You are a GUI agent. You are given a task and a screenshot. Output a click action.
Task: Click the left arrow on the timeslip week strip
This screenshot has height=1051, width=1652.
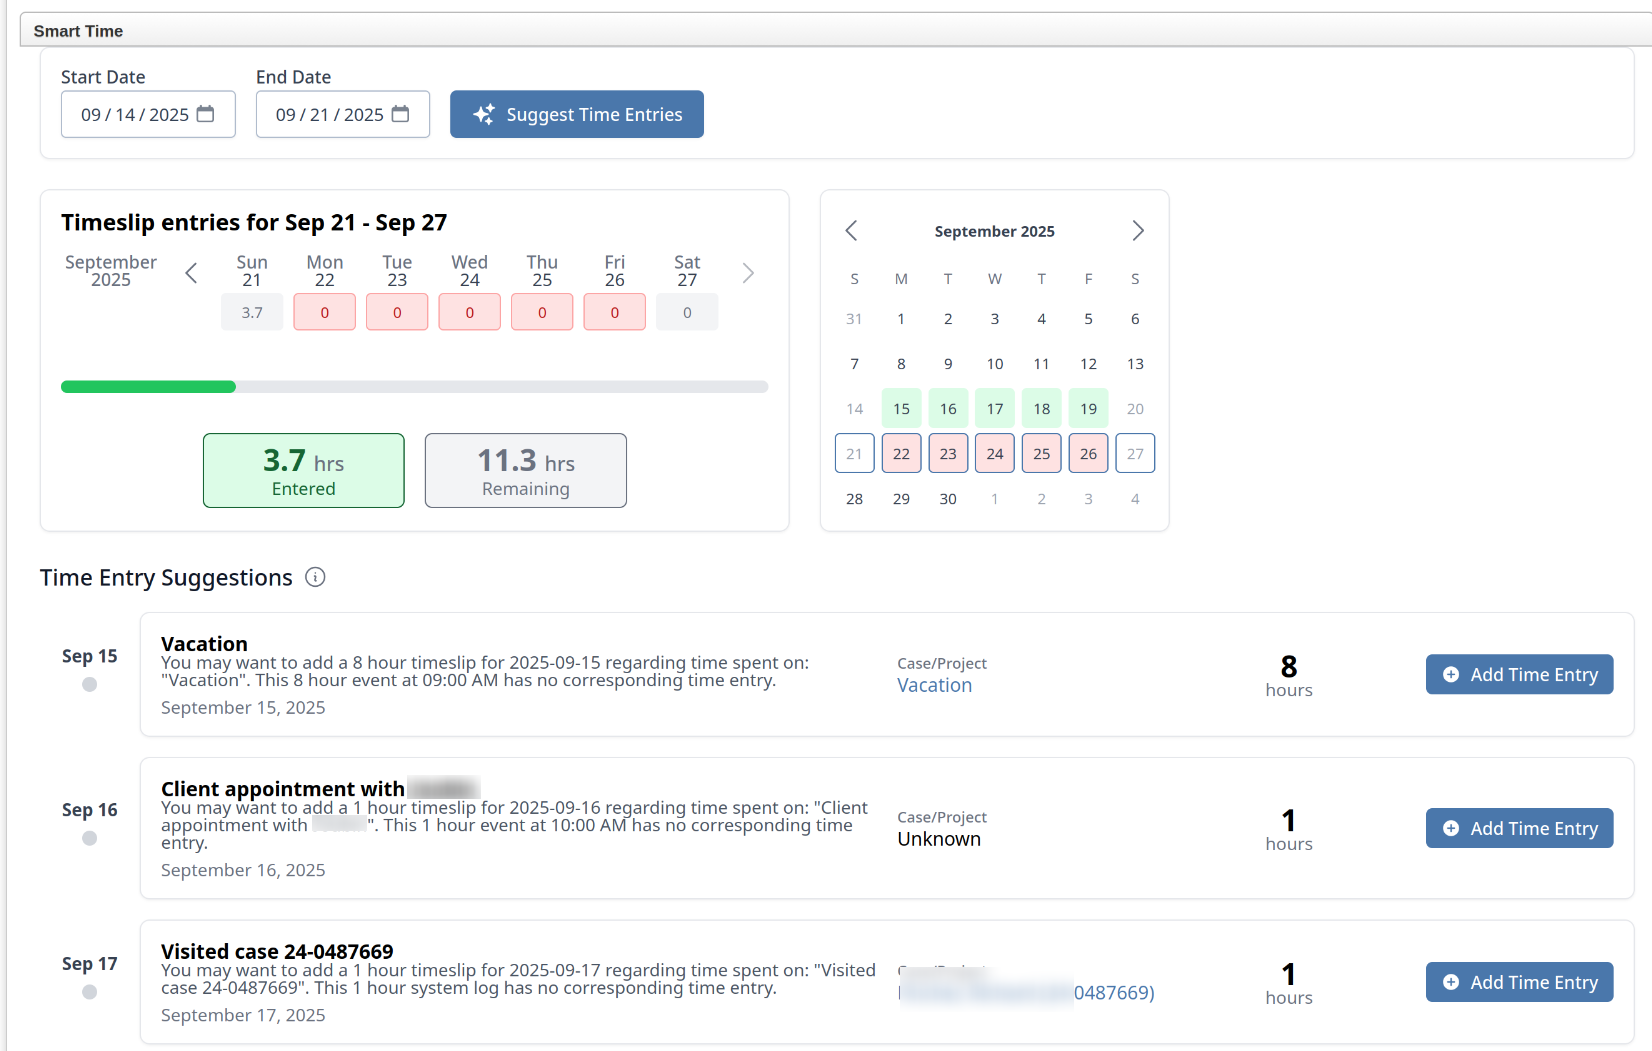coord(191,272)
